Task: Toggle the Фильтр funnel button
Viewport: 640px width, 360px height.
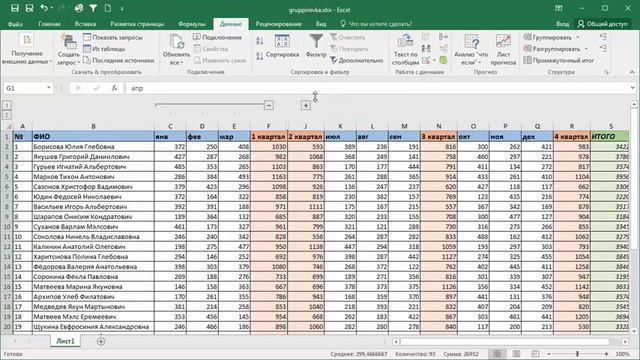Action: click(316, 46)
